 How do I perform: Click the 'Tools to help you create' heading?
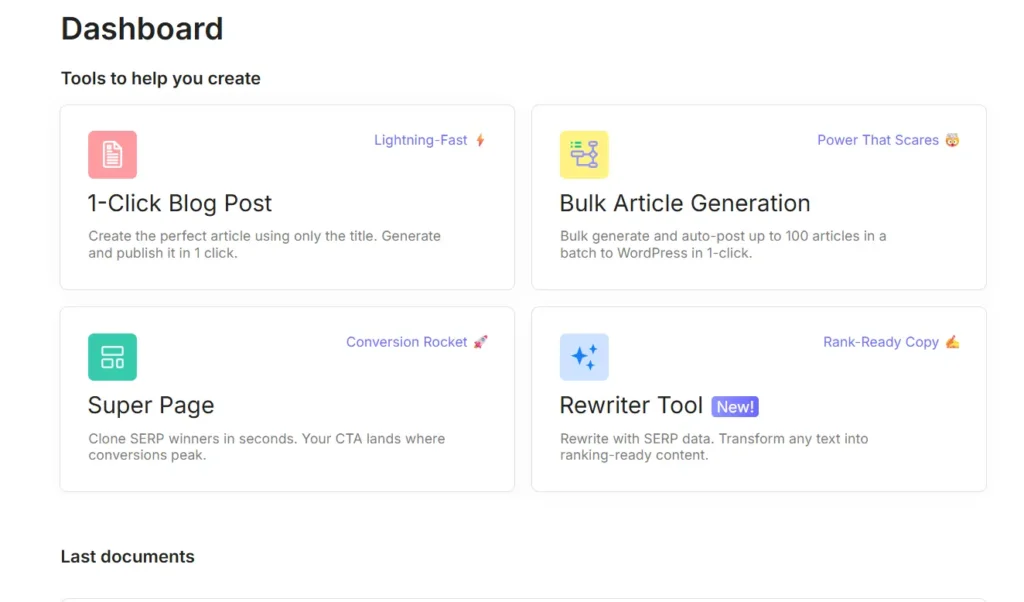click(161, 78)
